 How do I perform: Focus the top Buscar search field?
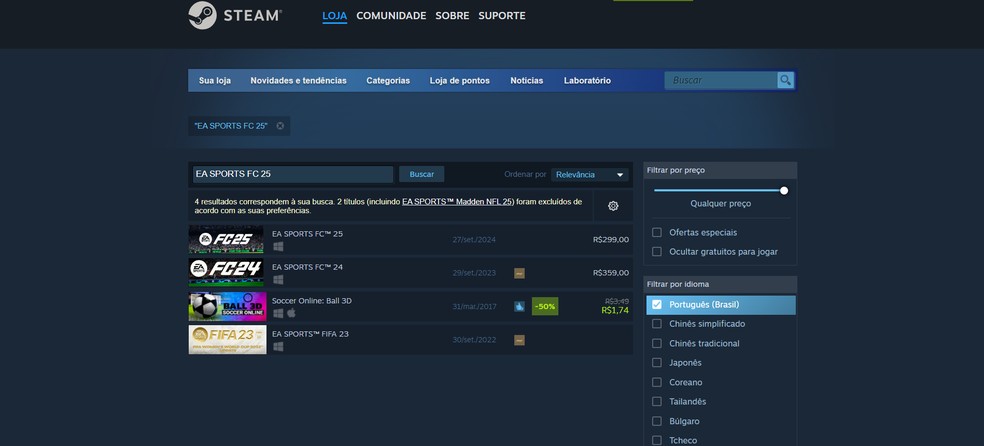pyautogui.click(x=720, y=80)
